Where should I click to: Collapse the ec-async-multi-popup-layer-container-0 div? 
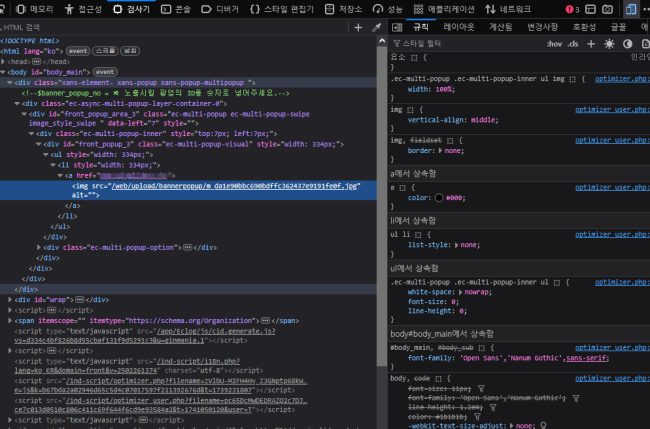pyautogui.click(x=17, y=104)
